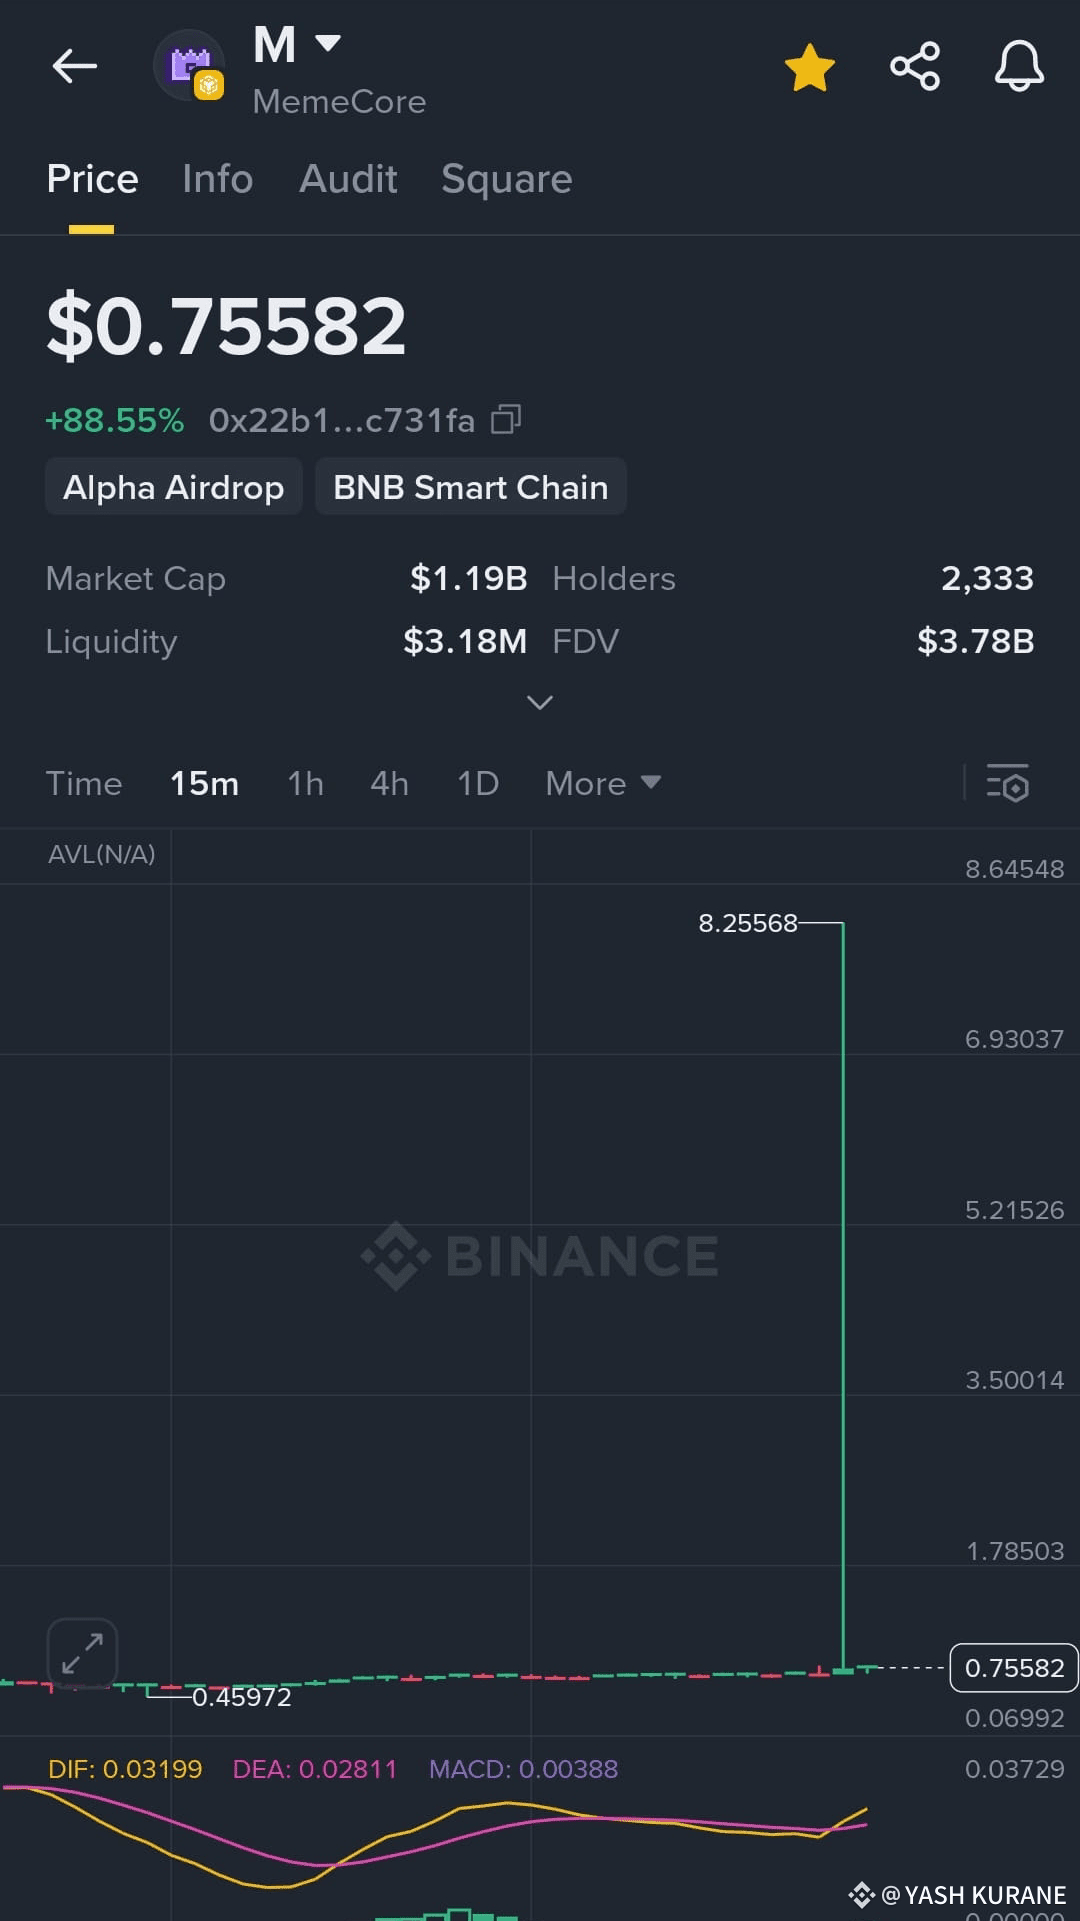Screen dimensions: 1080x1921
Task: Tap the Alpha Airdrop tag
Action: (174, 487)
